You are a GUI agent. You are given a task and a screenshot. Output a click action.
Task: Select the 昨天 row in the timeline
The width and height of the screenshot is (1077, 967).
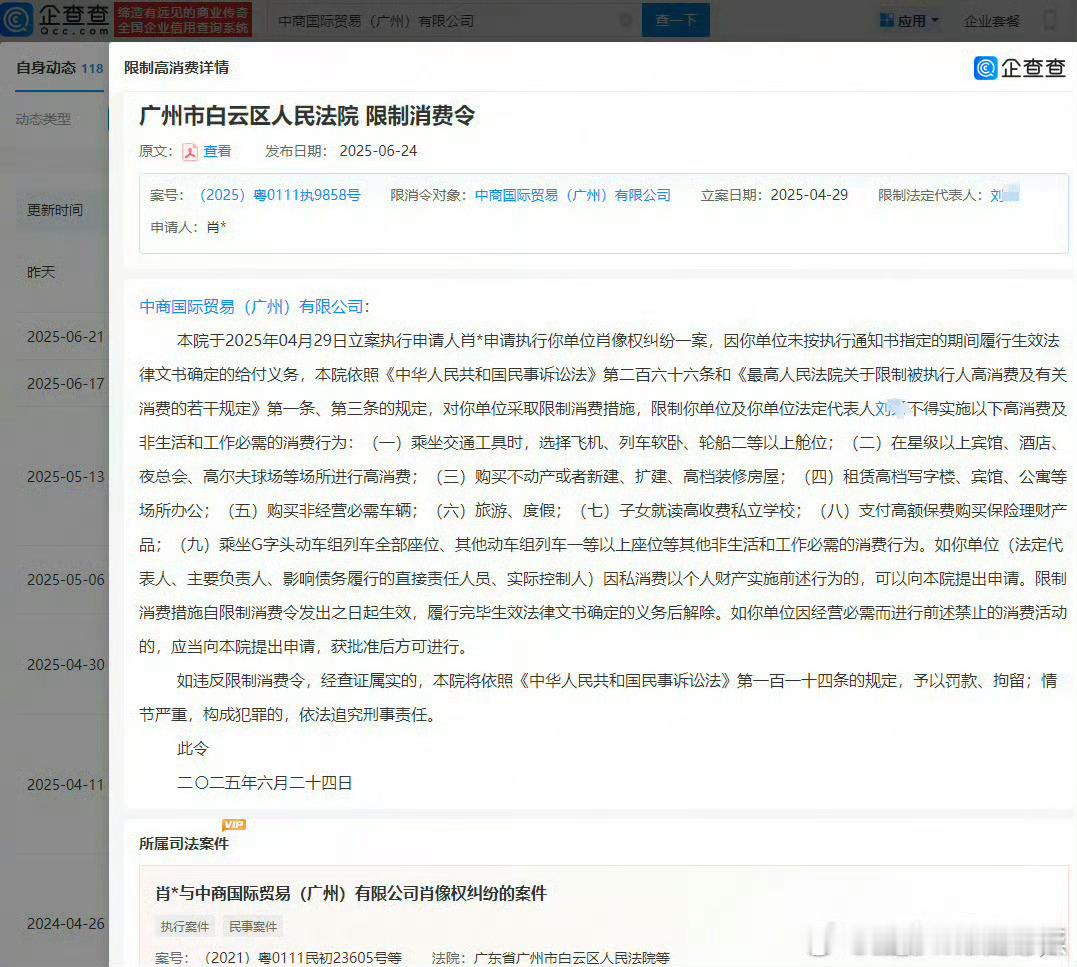tap(41, 272)
